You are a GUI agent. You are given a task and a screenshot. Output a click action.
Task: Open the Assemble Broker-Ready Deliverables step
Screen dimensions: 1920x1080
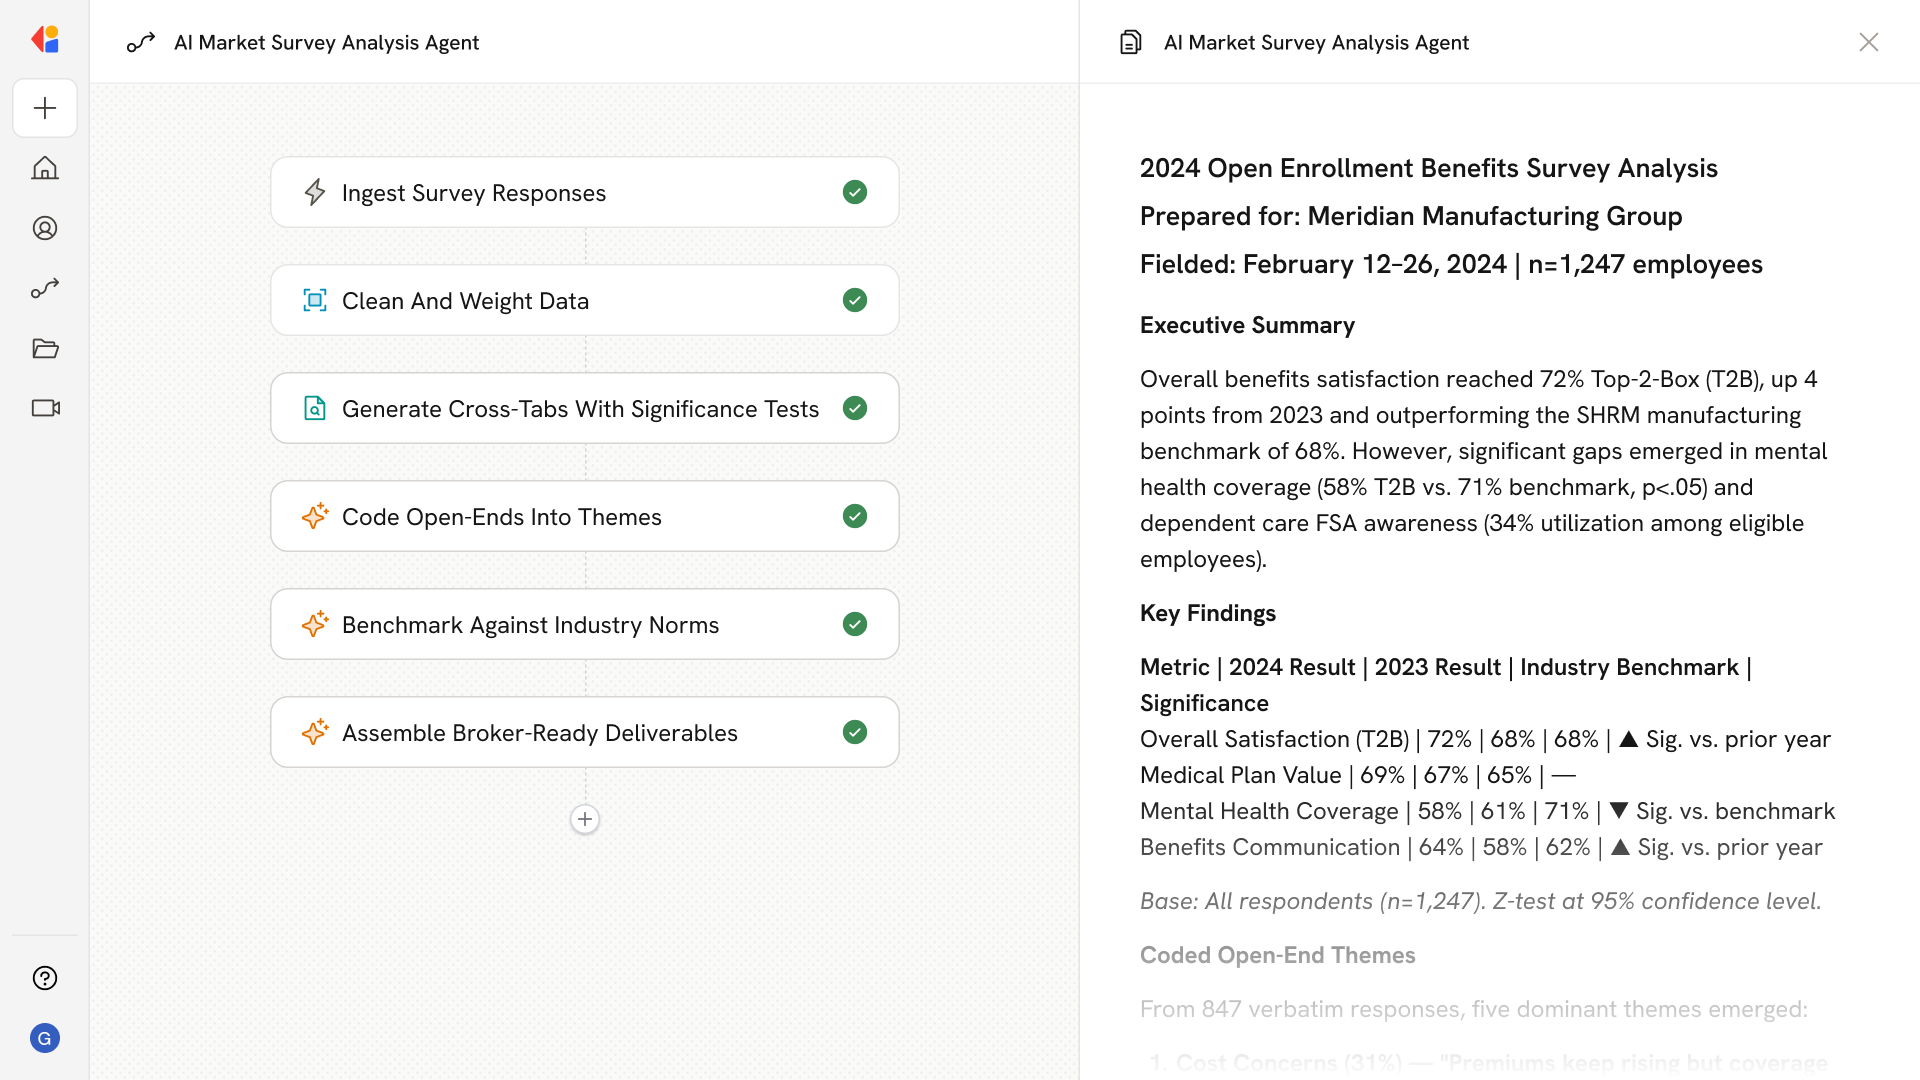click(540, 732)
